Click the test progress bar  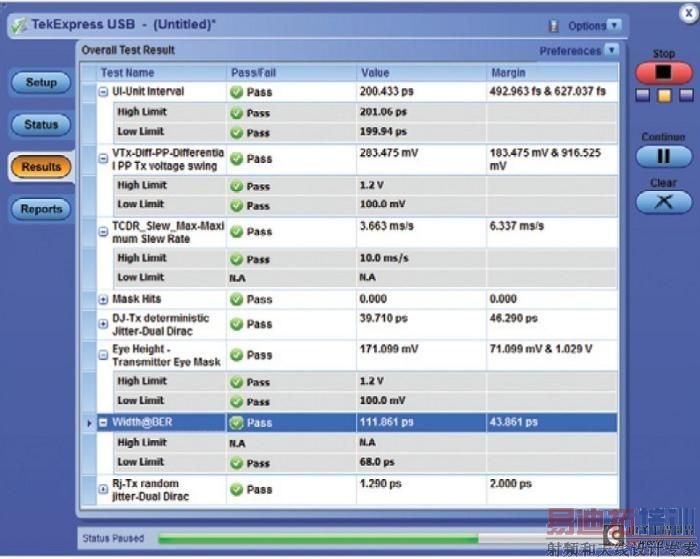pyautogui.click(x=353, y=539)
